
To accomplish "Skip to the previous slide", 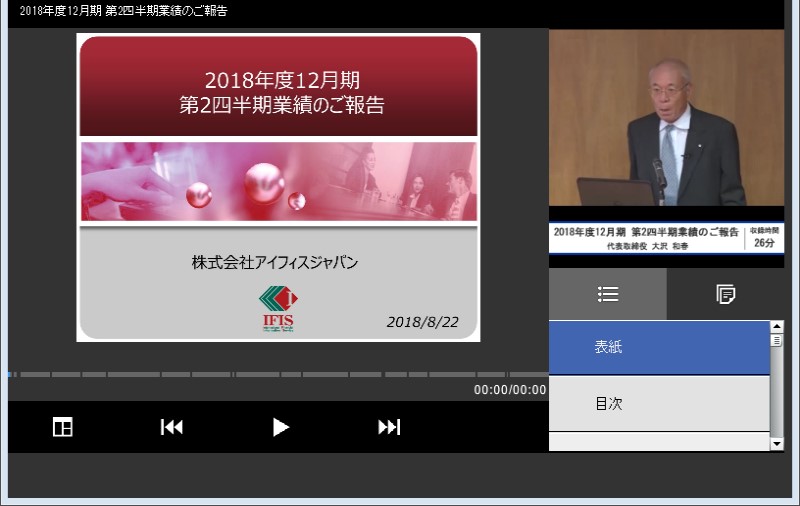I will 171,427.
